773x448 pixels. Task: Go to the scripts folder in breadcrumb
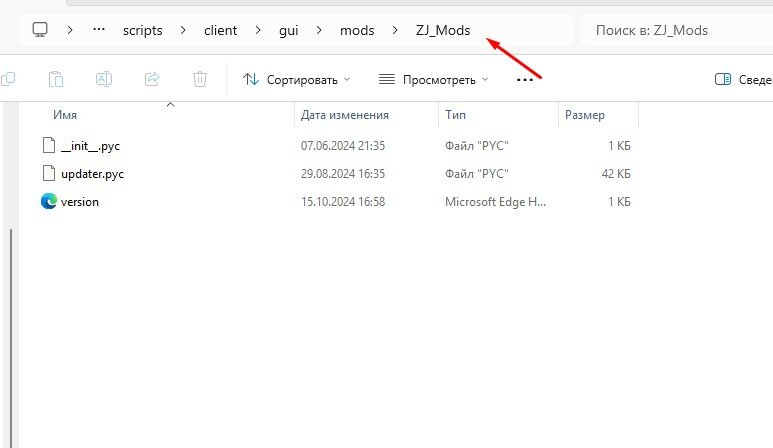click(x=144, y=30)
